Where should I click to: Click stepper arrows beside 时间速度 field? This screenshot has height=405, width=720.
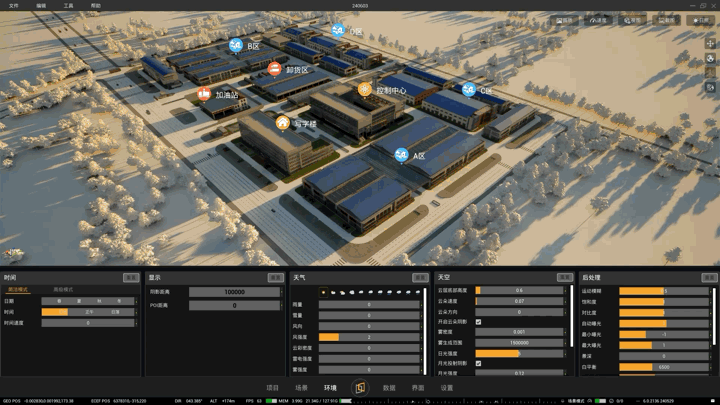pos(136,323)
